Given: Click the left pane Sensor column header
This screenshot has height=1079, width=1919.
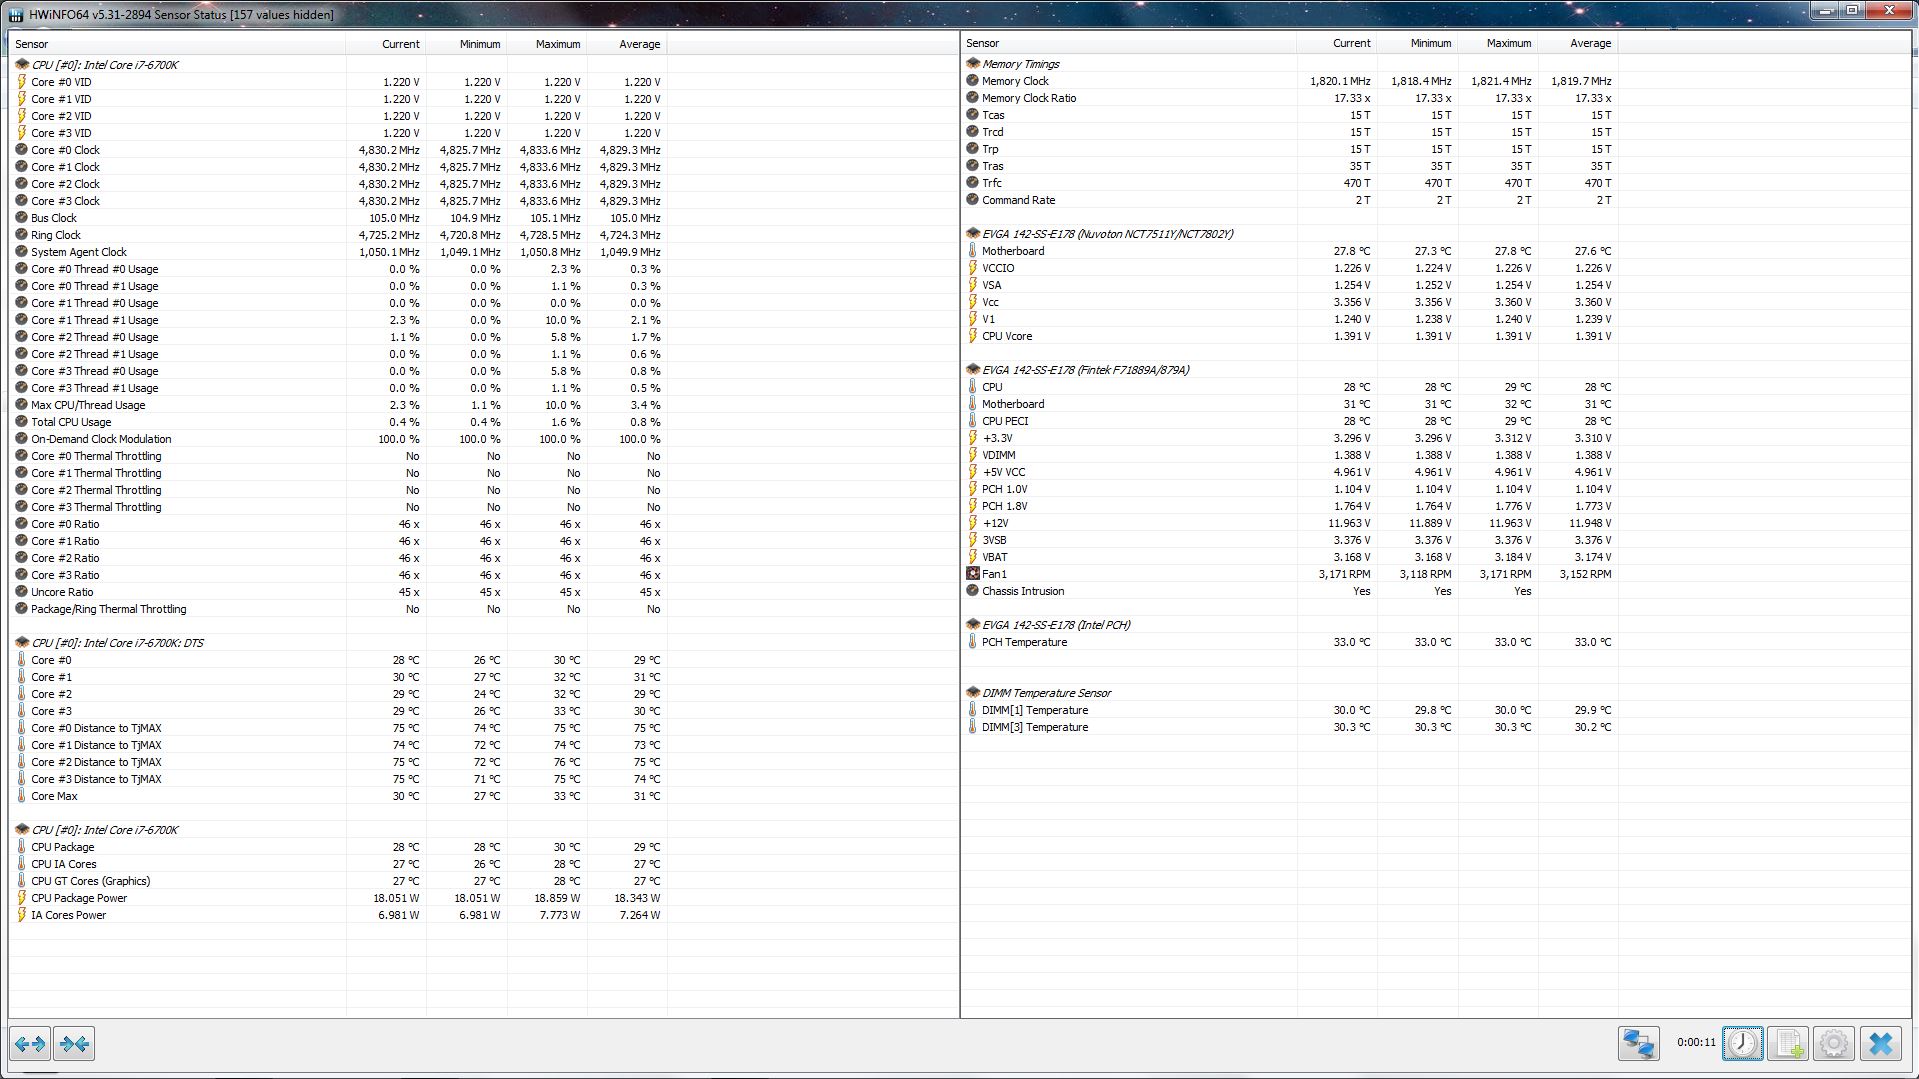Looking at the screenshot, I should click(x=177, y=44).
